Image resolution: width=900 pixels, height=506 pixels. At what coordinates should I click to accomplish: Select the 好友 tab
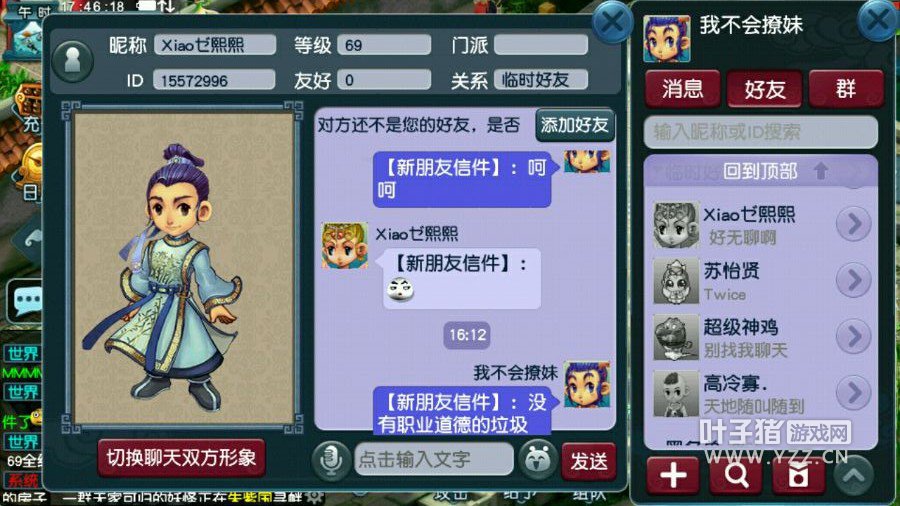pos(765,89)
